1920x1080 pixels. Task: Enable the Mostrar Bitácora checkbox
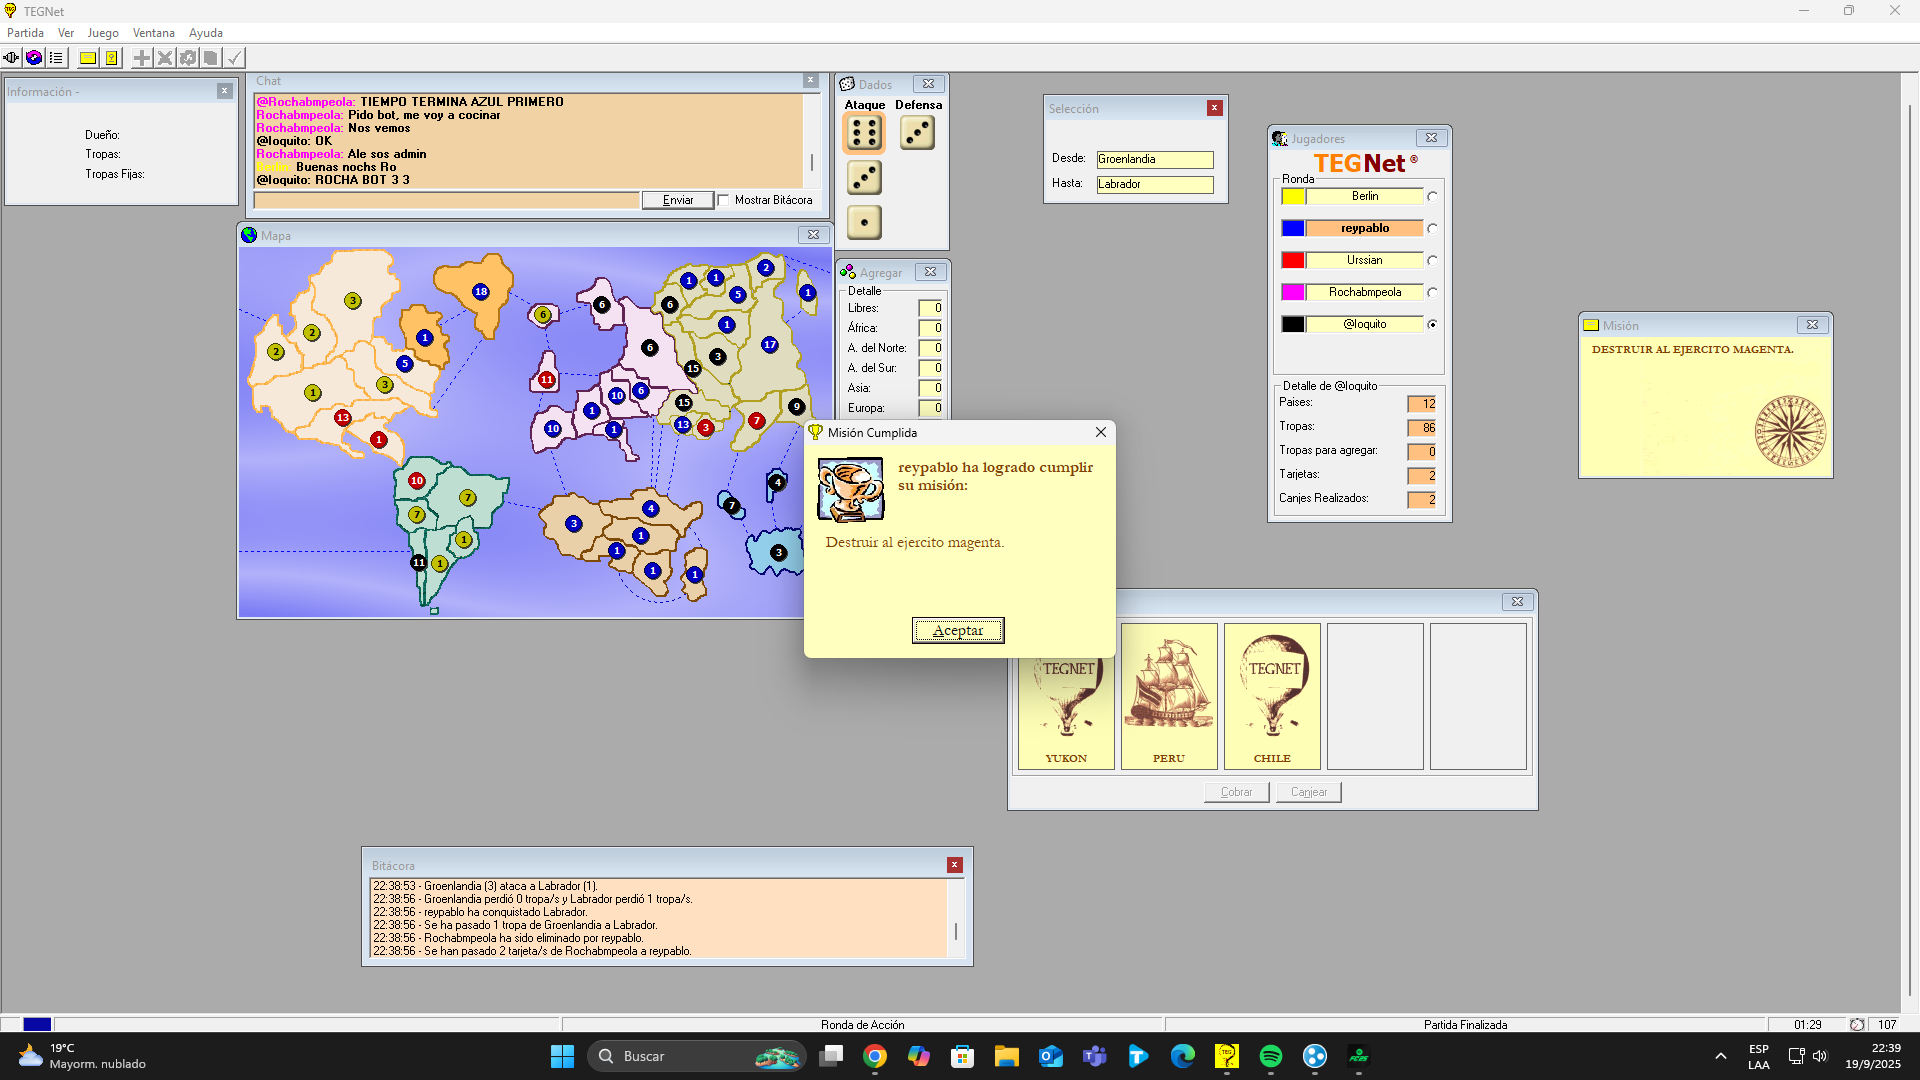pyautogui.click(x=724, y=200)
